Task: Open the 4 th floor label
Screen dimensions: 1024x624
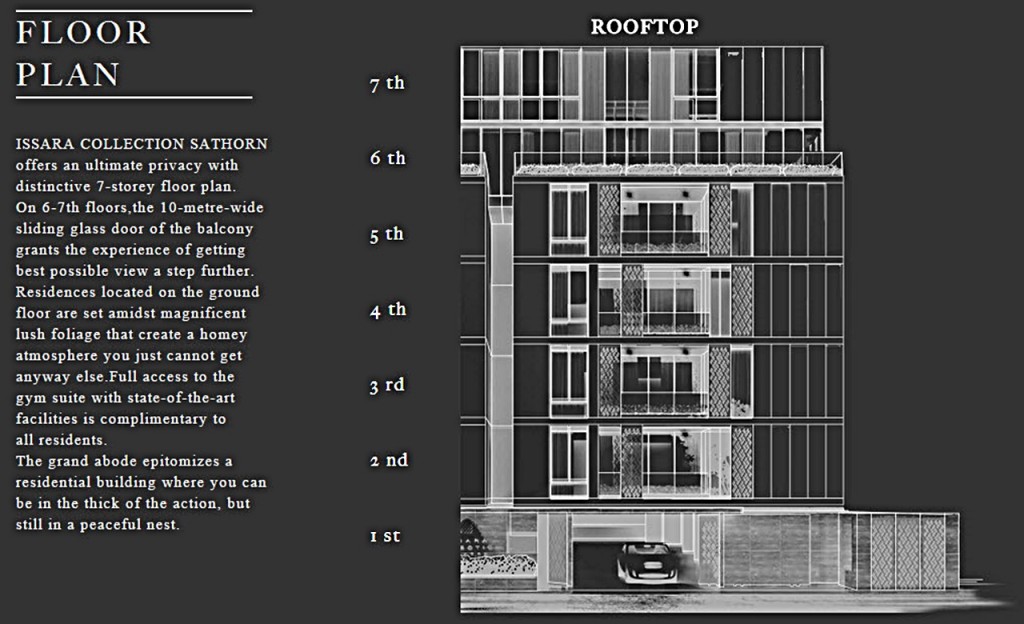Action: pyautogui.click(x=387, y=311)
